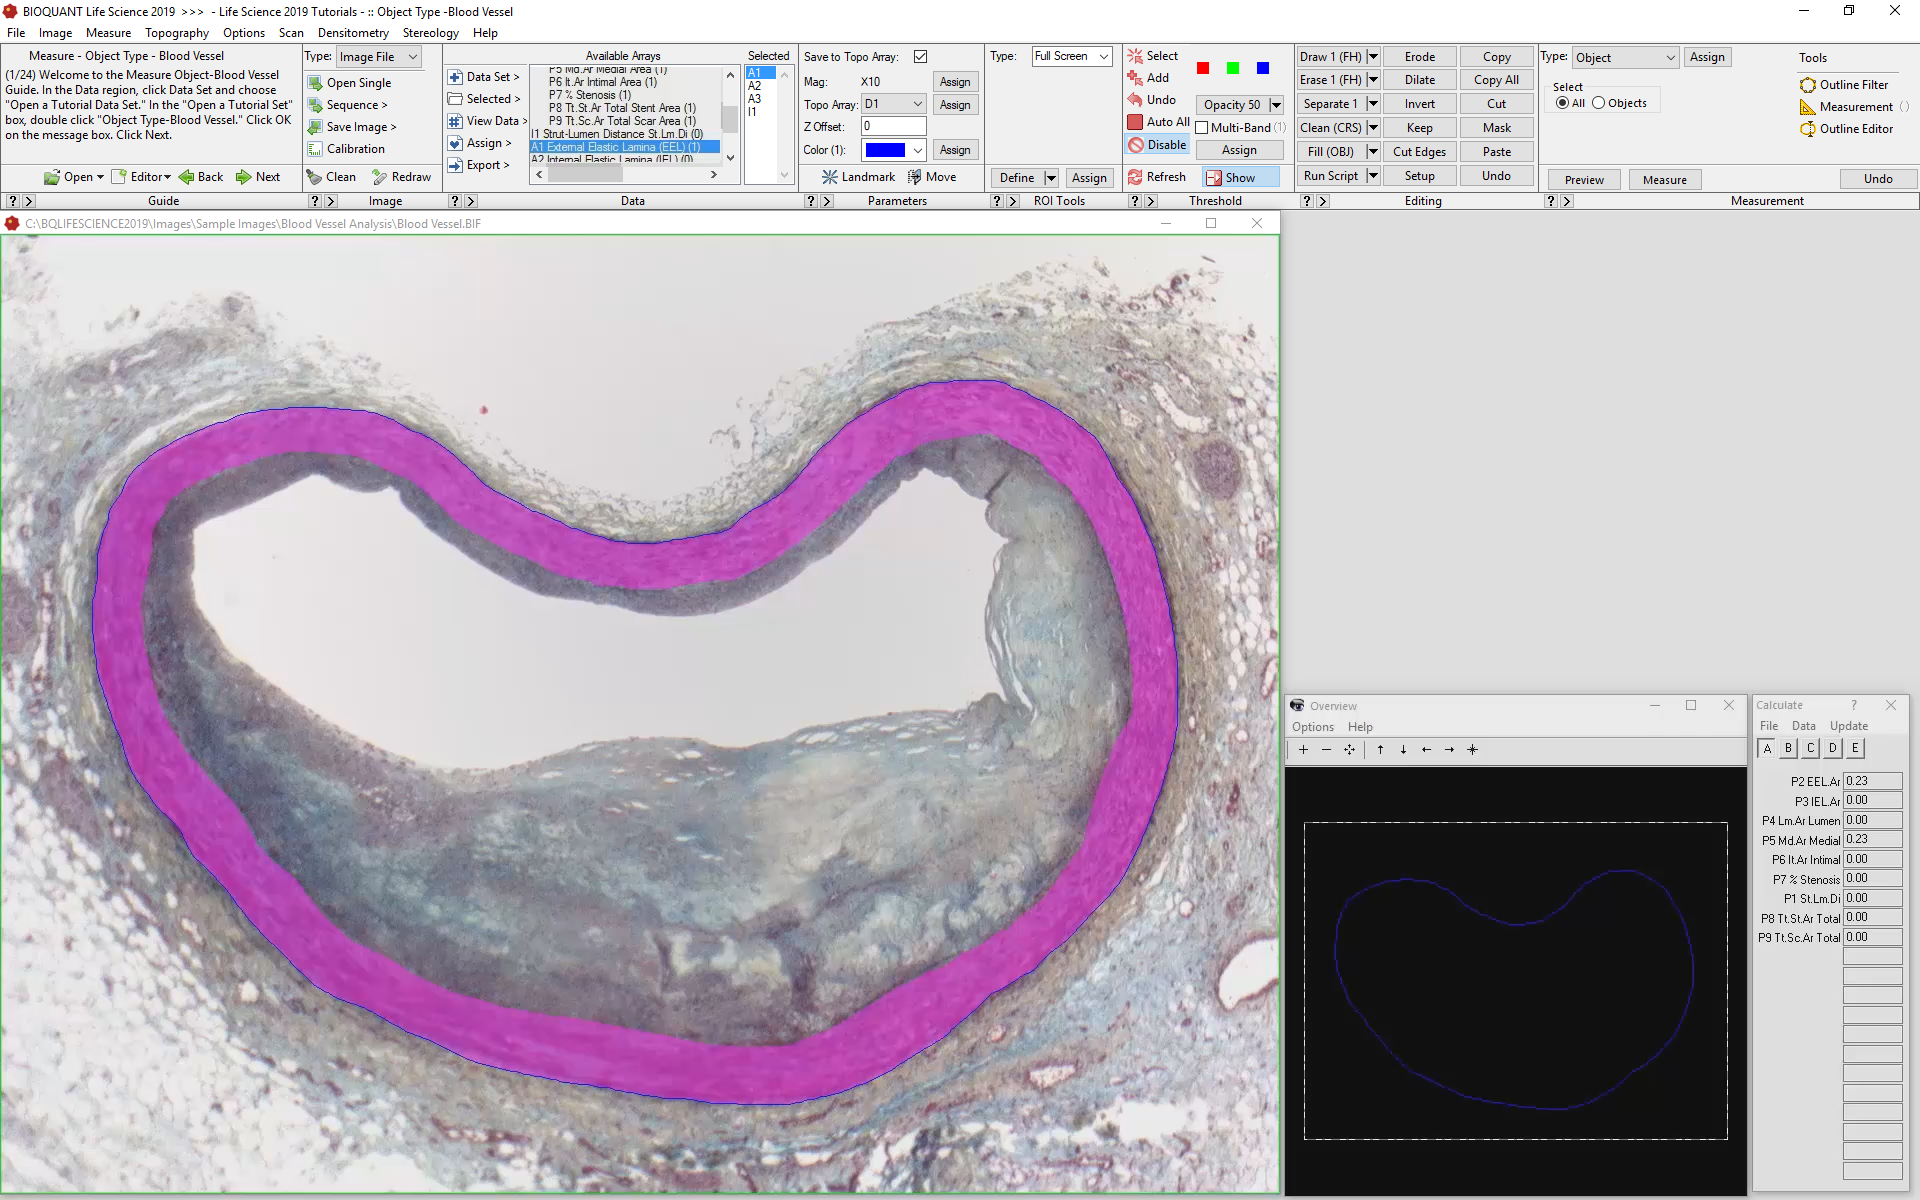This screenshot has height=1200, width=1920.
Task: Toggle the threshold Show button
Action: coord(1241,177)
